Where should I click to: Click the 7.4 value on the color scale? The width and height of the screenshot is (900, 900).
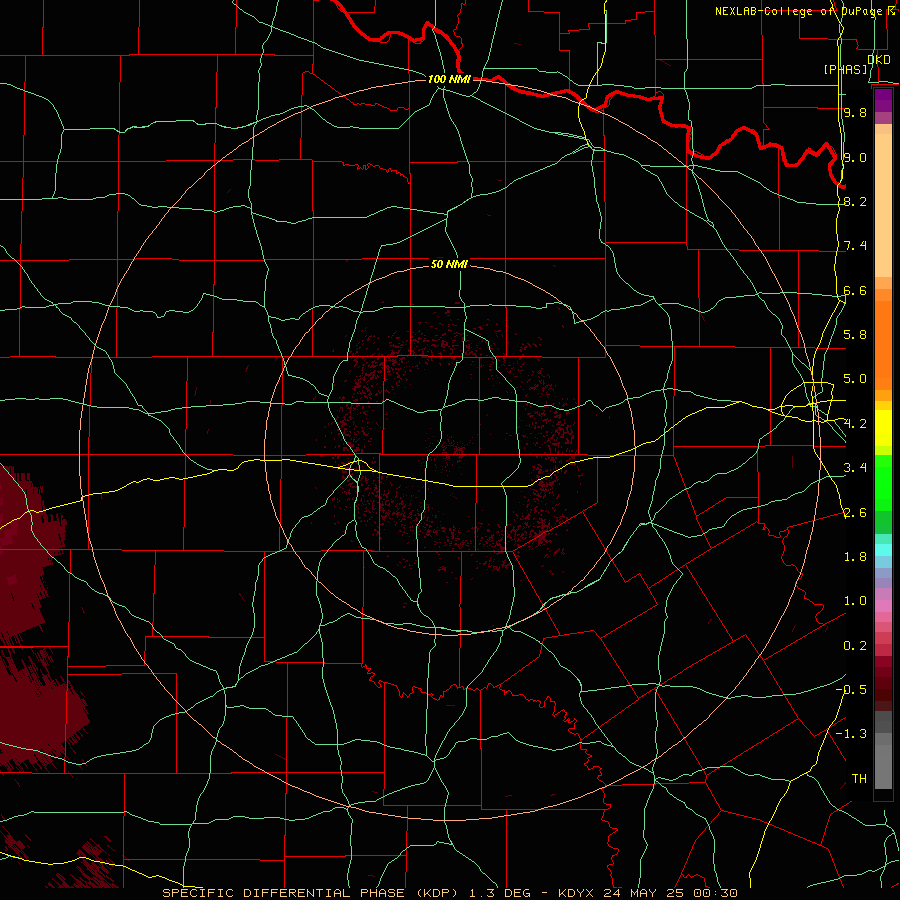click(x=855, y=246)
